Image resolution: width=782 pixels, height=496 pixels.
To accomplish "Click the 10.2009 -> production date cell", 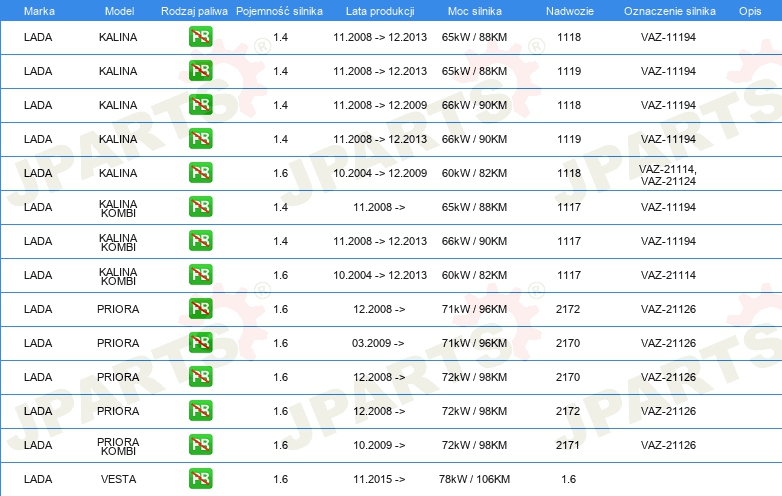I will [379, 445].
